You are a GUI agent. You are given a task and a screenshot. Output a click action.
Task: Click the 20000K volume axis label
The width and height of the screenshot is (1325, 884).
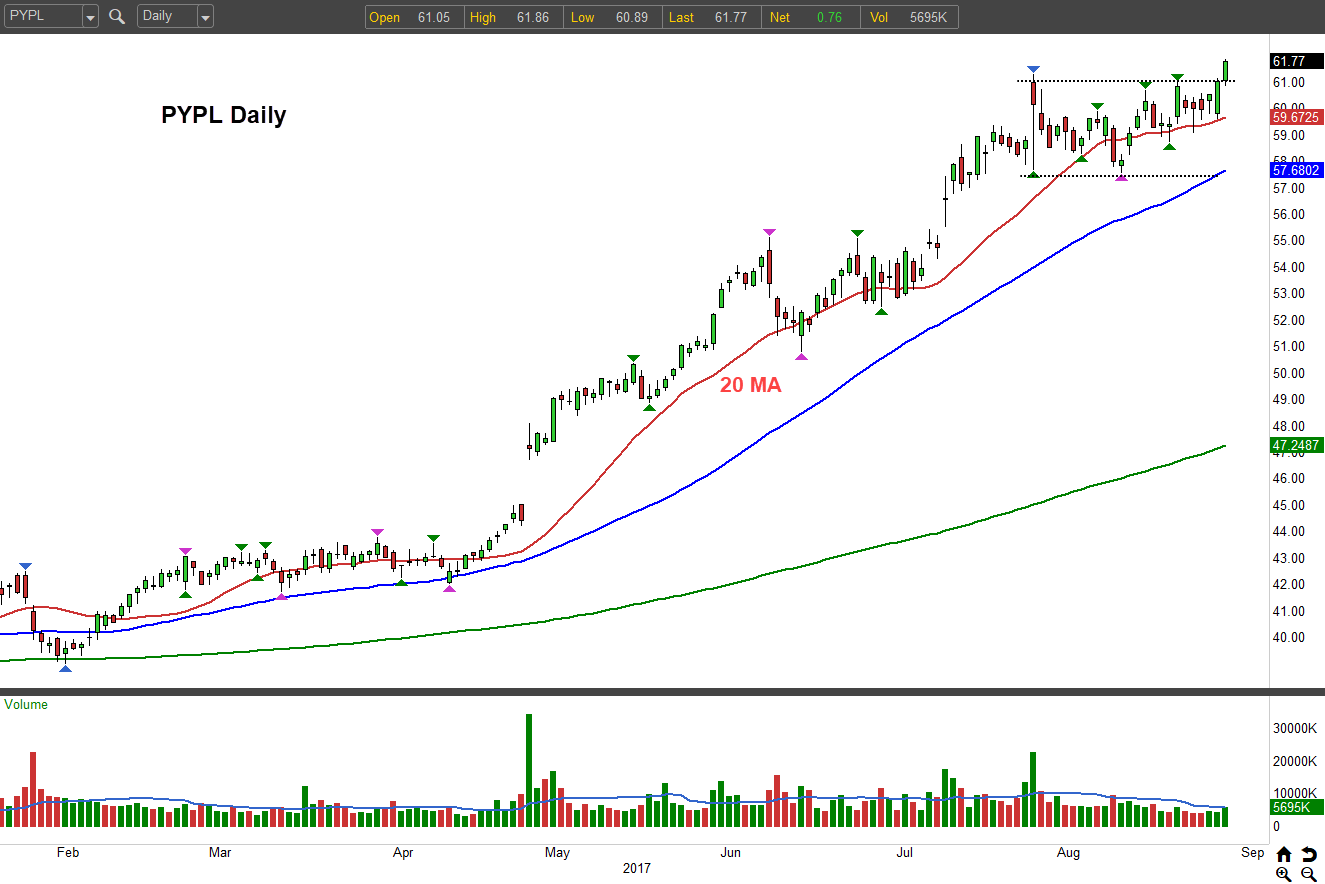(1293, 762)
